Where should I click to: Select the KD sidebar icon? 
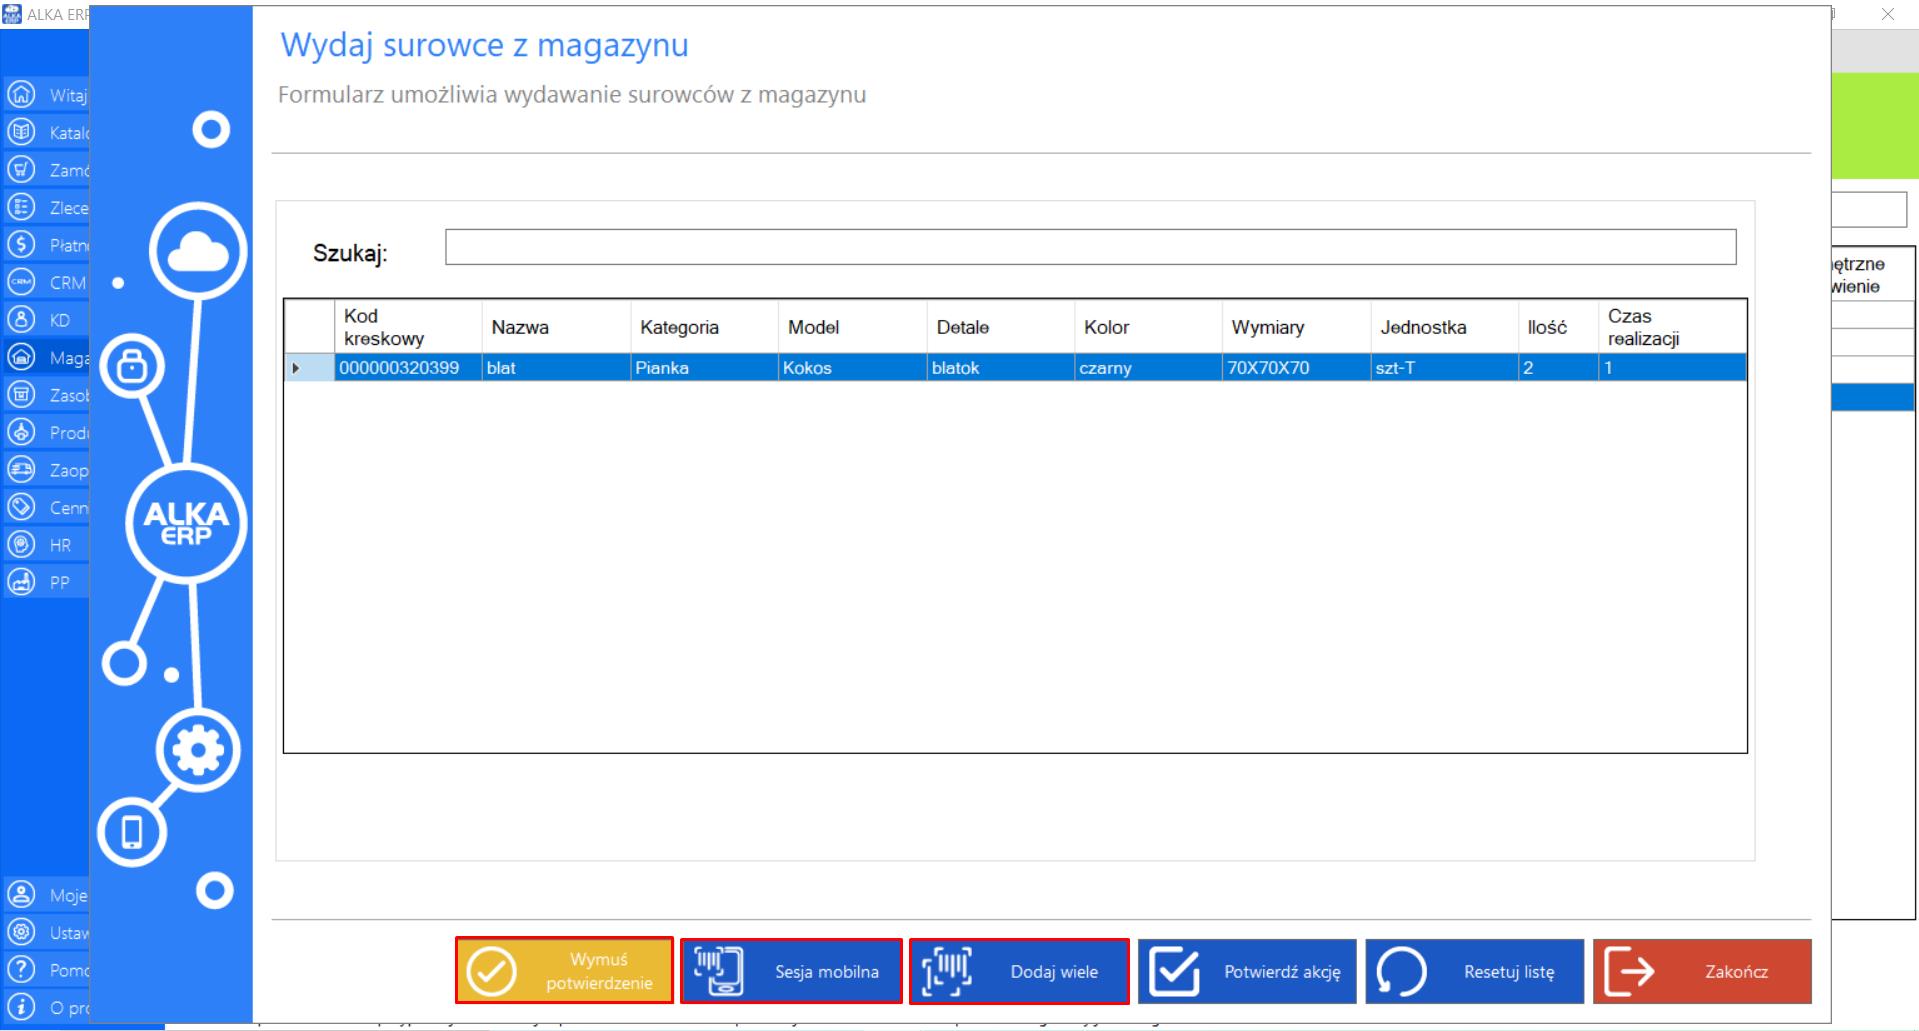pos(21,320)
